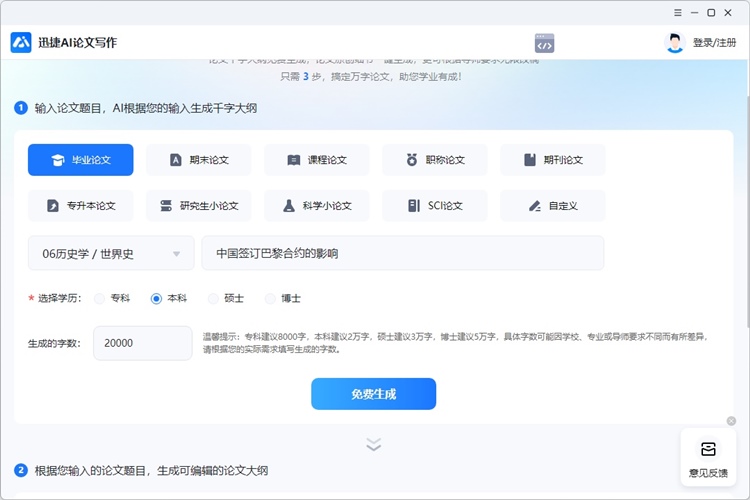Click the user avatar icon

tap(675, 43)
